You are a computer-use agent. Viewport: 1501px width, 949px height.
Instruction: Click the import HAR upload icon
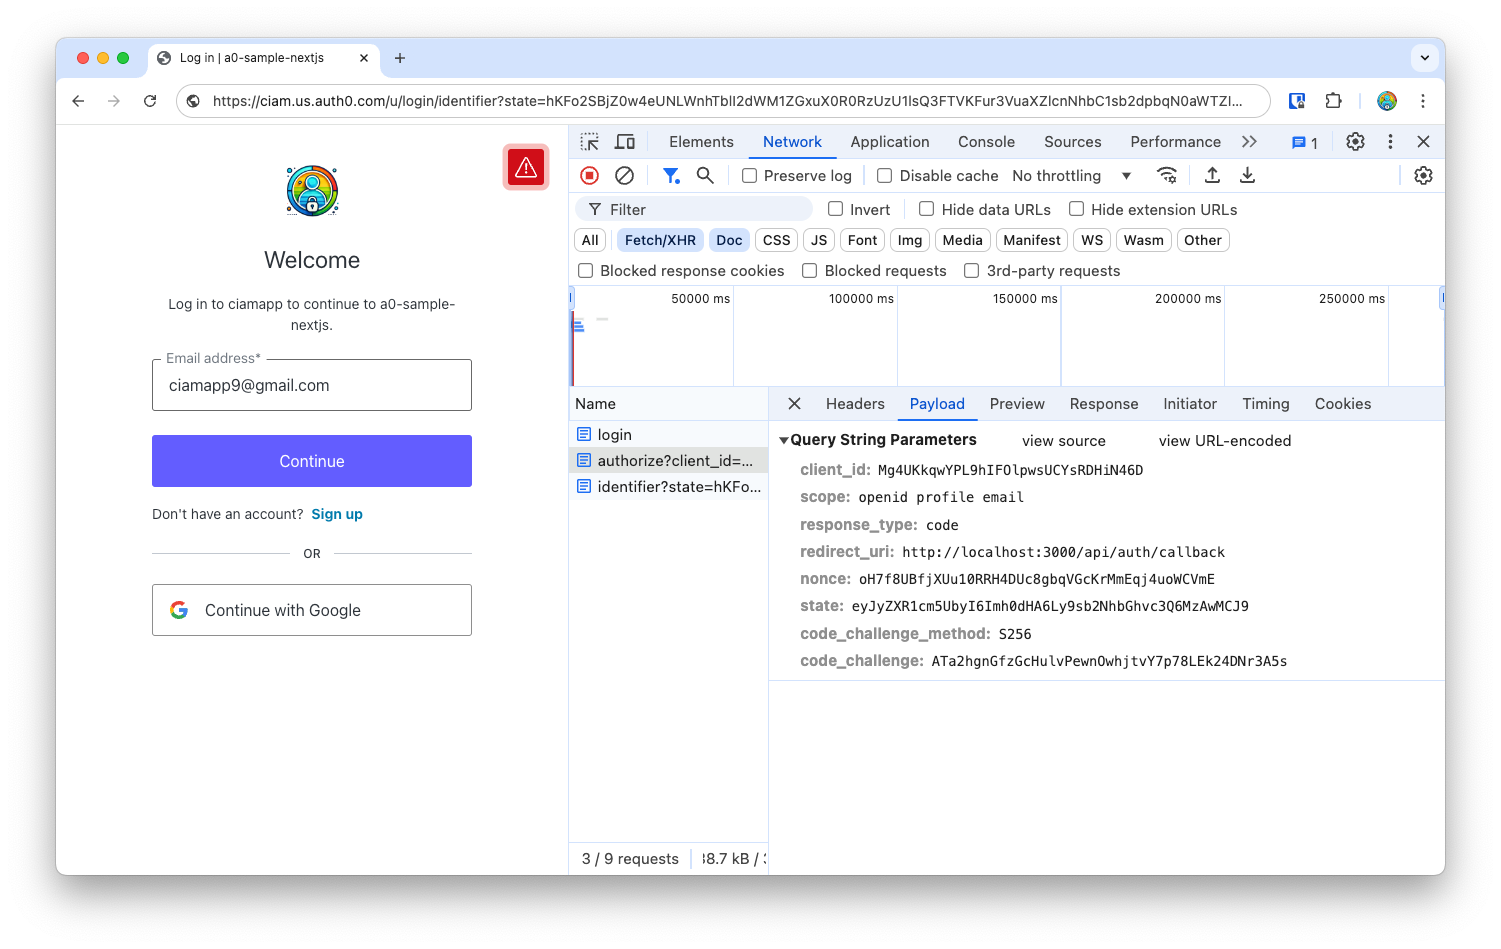pos(1212,176)
